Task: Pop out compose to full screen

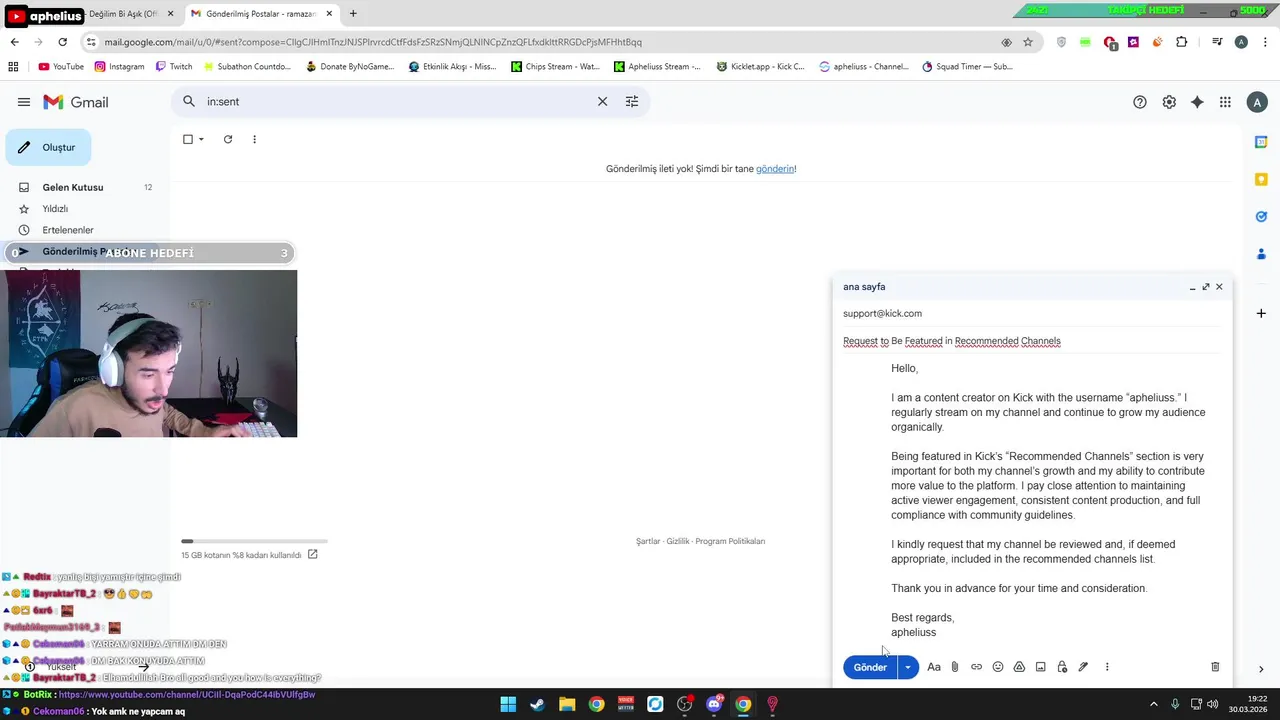Action: (1205, 287)
